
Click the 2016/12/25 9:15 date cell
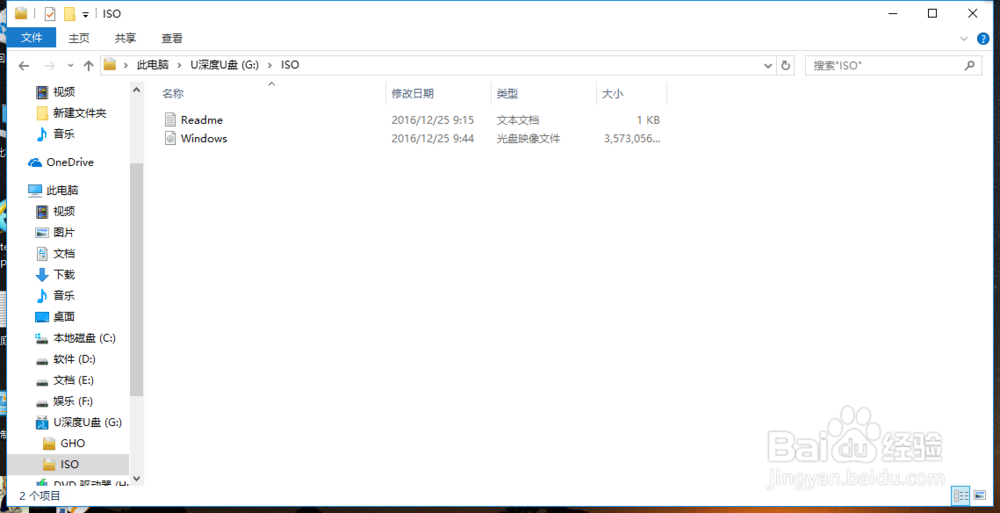click(x=432, y=120)
